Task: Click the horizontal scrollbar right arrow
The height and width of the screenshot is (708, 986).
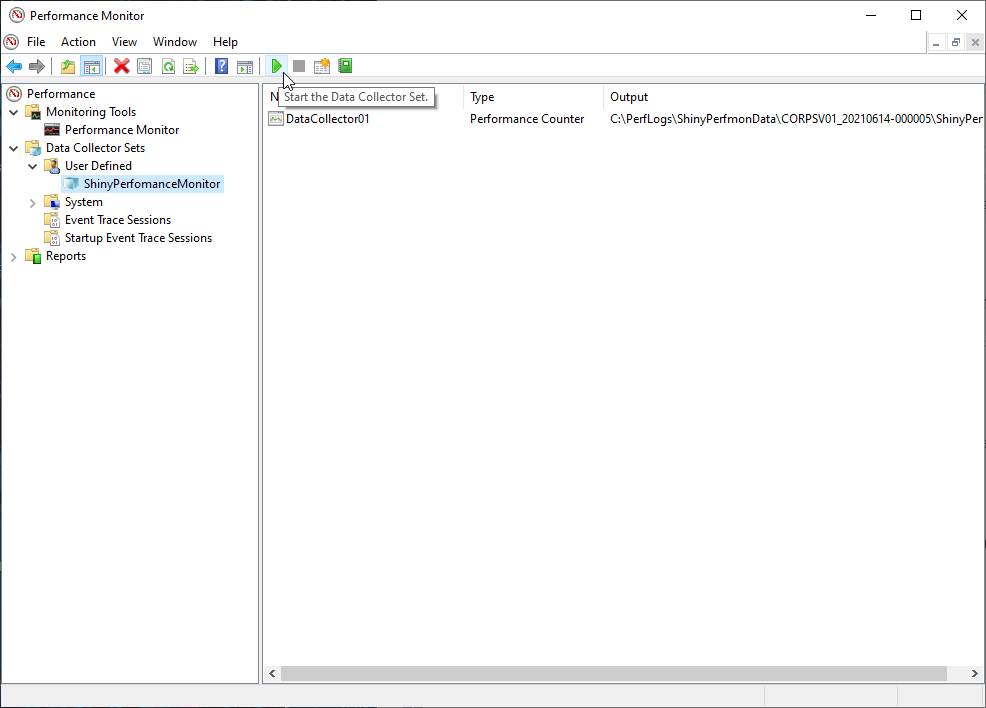Action: [x=975, y=674]
